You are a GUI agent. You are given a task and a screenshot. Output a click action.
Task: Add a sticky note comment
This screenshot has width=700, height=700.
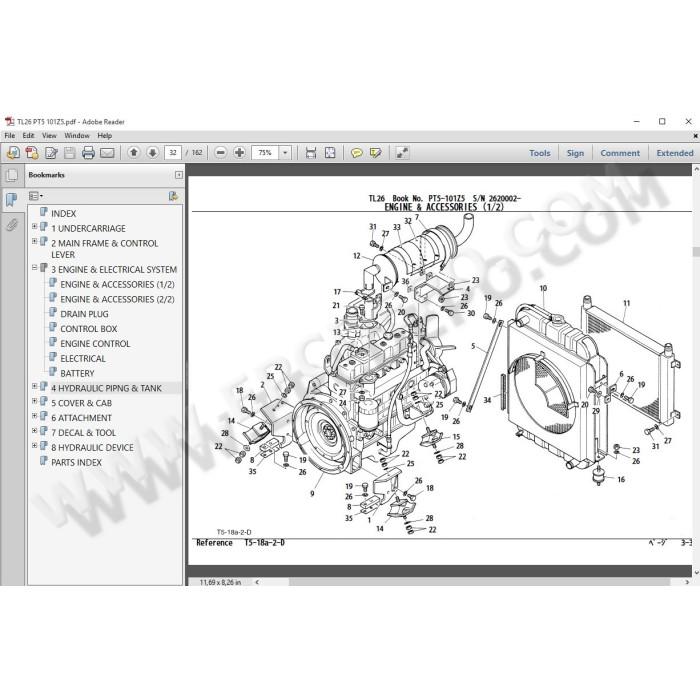pos(356,153)
